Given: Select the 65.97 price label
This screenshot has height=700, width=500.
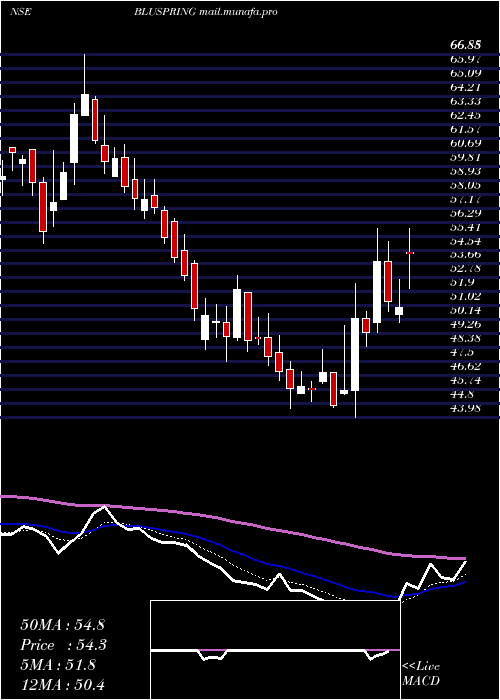Looking at the screenshot, I should click(466, 59).
